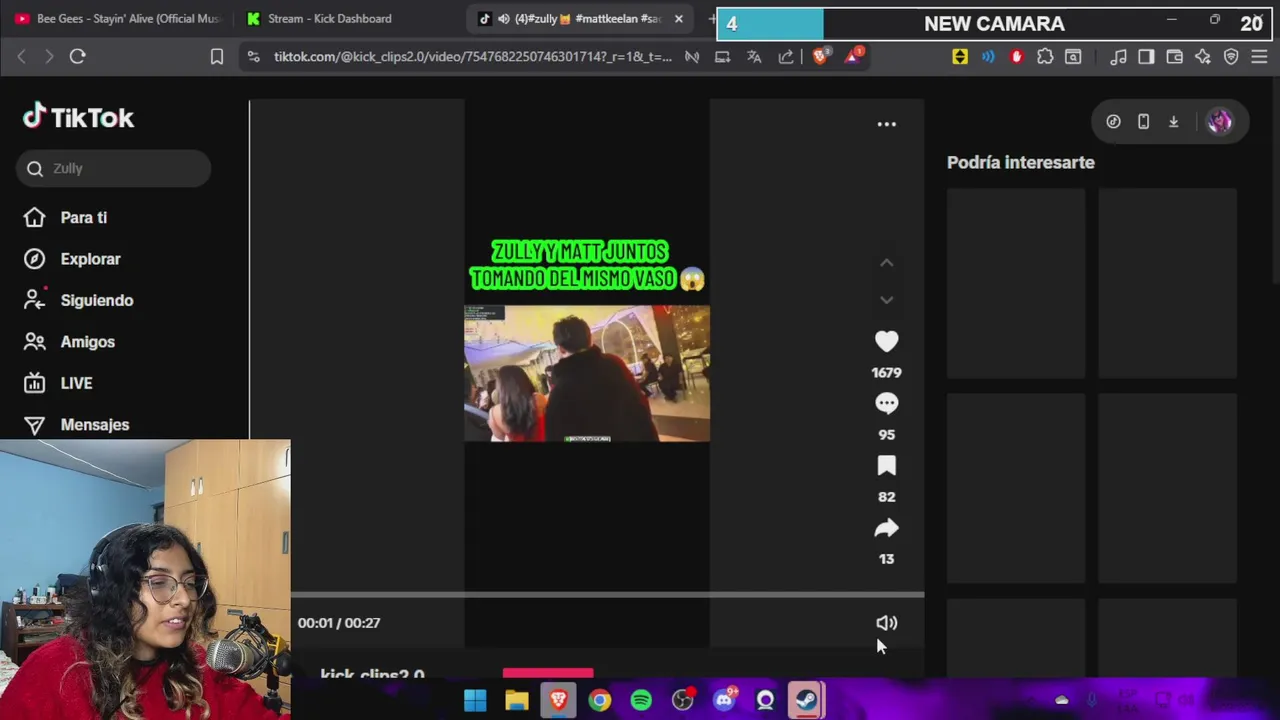Click the red stop-hand extension icon
1280x720 pixels.
tap(1017, 57)
